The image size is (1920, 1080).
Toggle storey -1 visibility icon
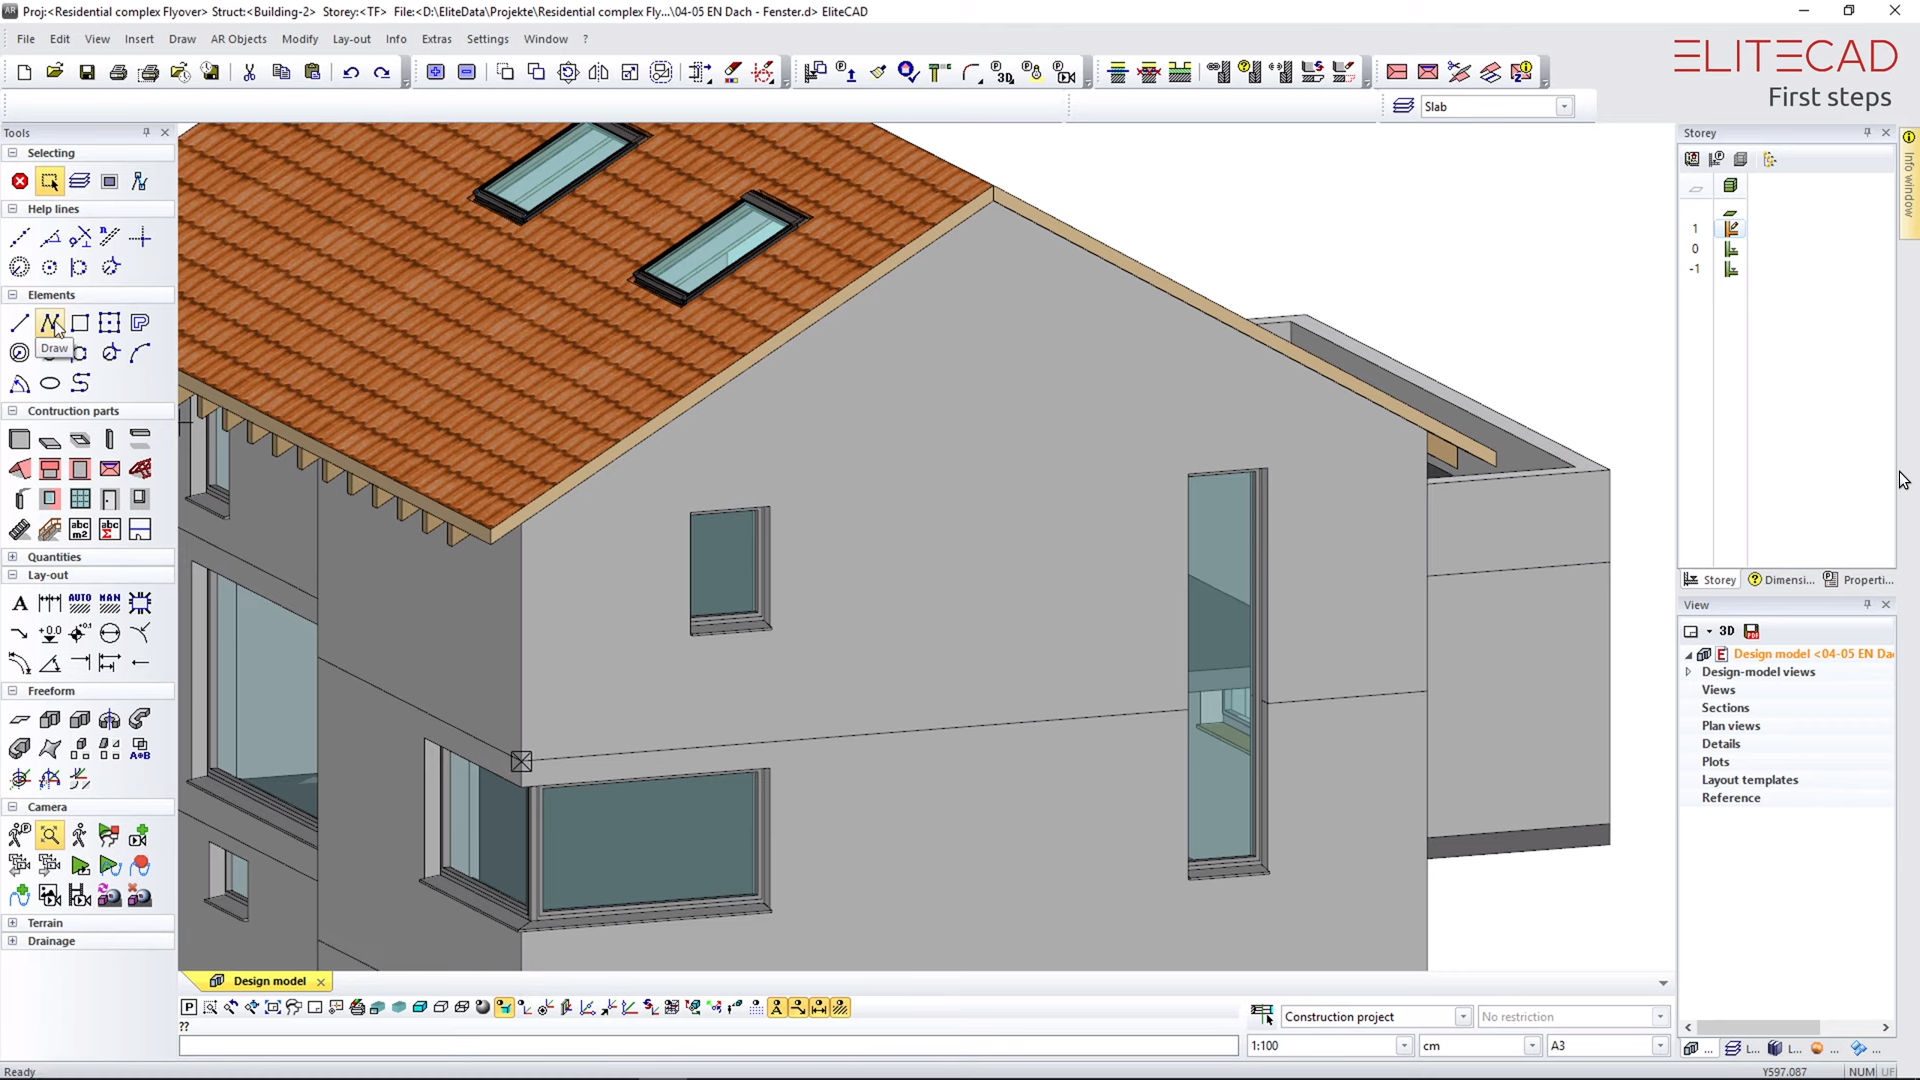[1731, 269]
